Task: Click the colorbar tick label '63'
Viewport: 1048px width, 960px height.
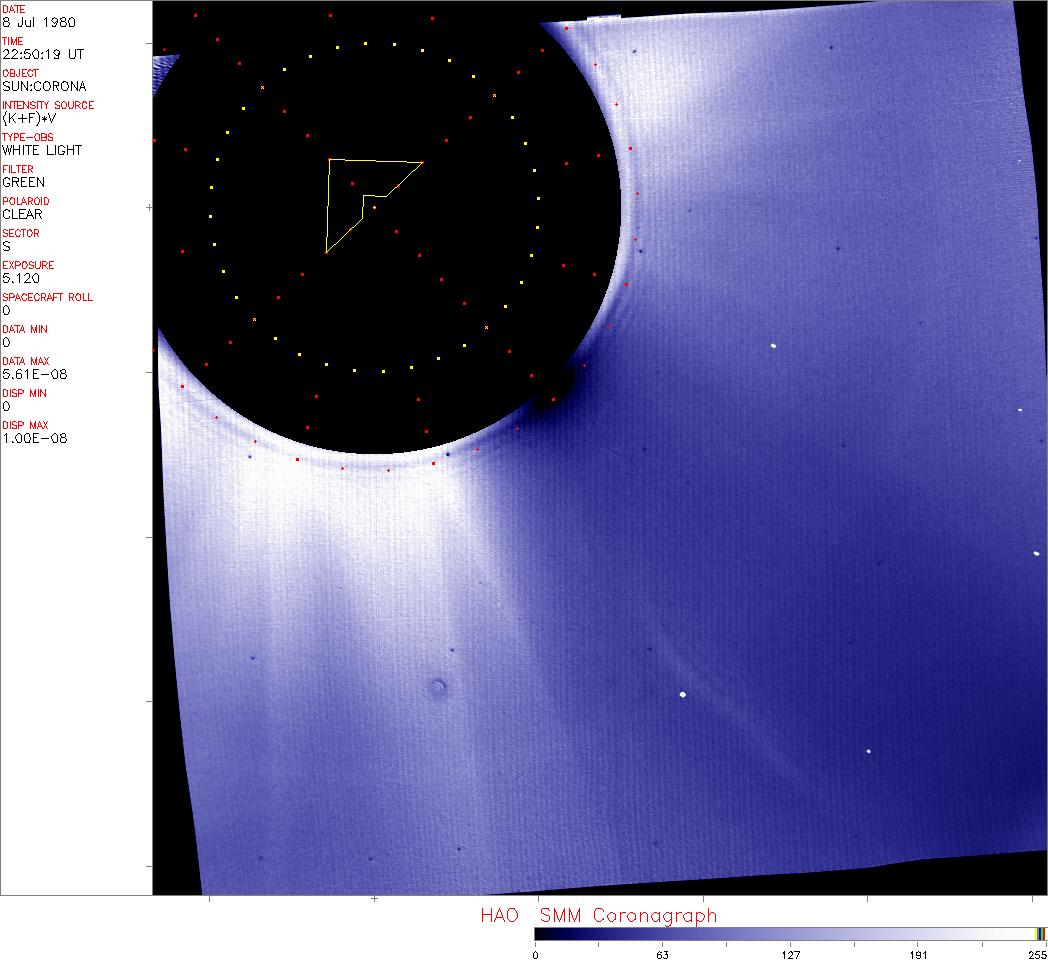Action: coord(662,954)
